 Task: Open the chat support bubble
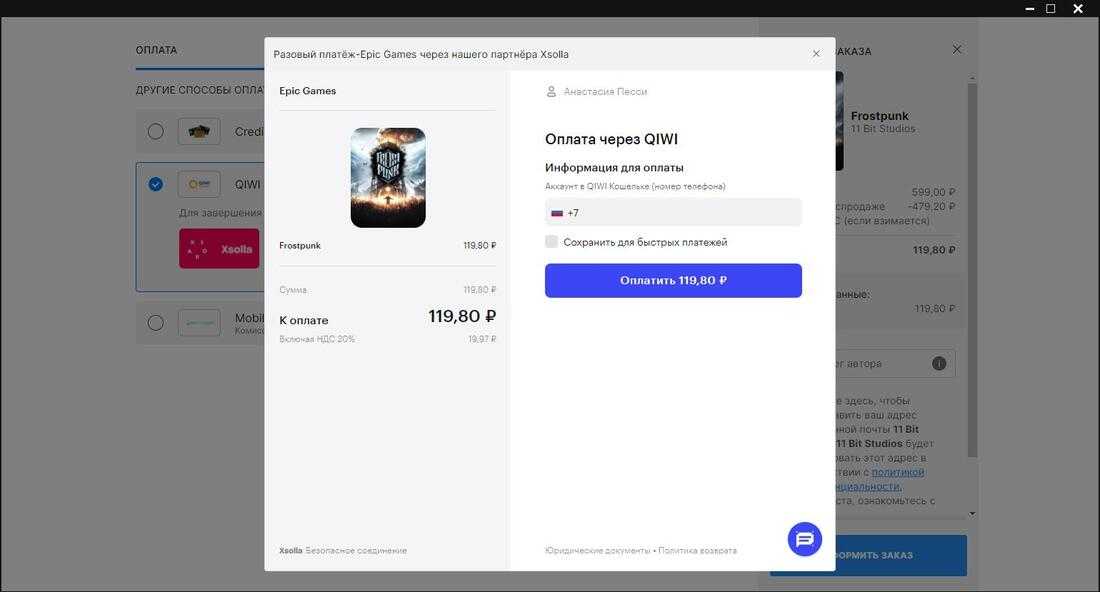click(x=805, y=539)
